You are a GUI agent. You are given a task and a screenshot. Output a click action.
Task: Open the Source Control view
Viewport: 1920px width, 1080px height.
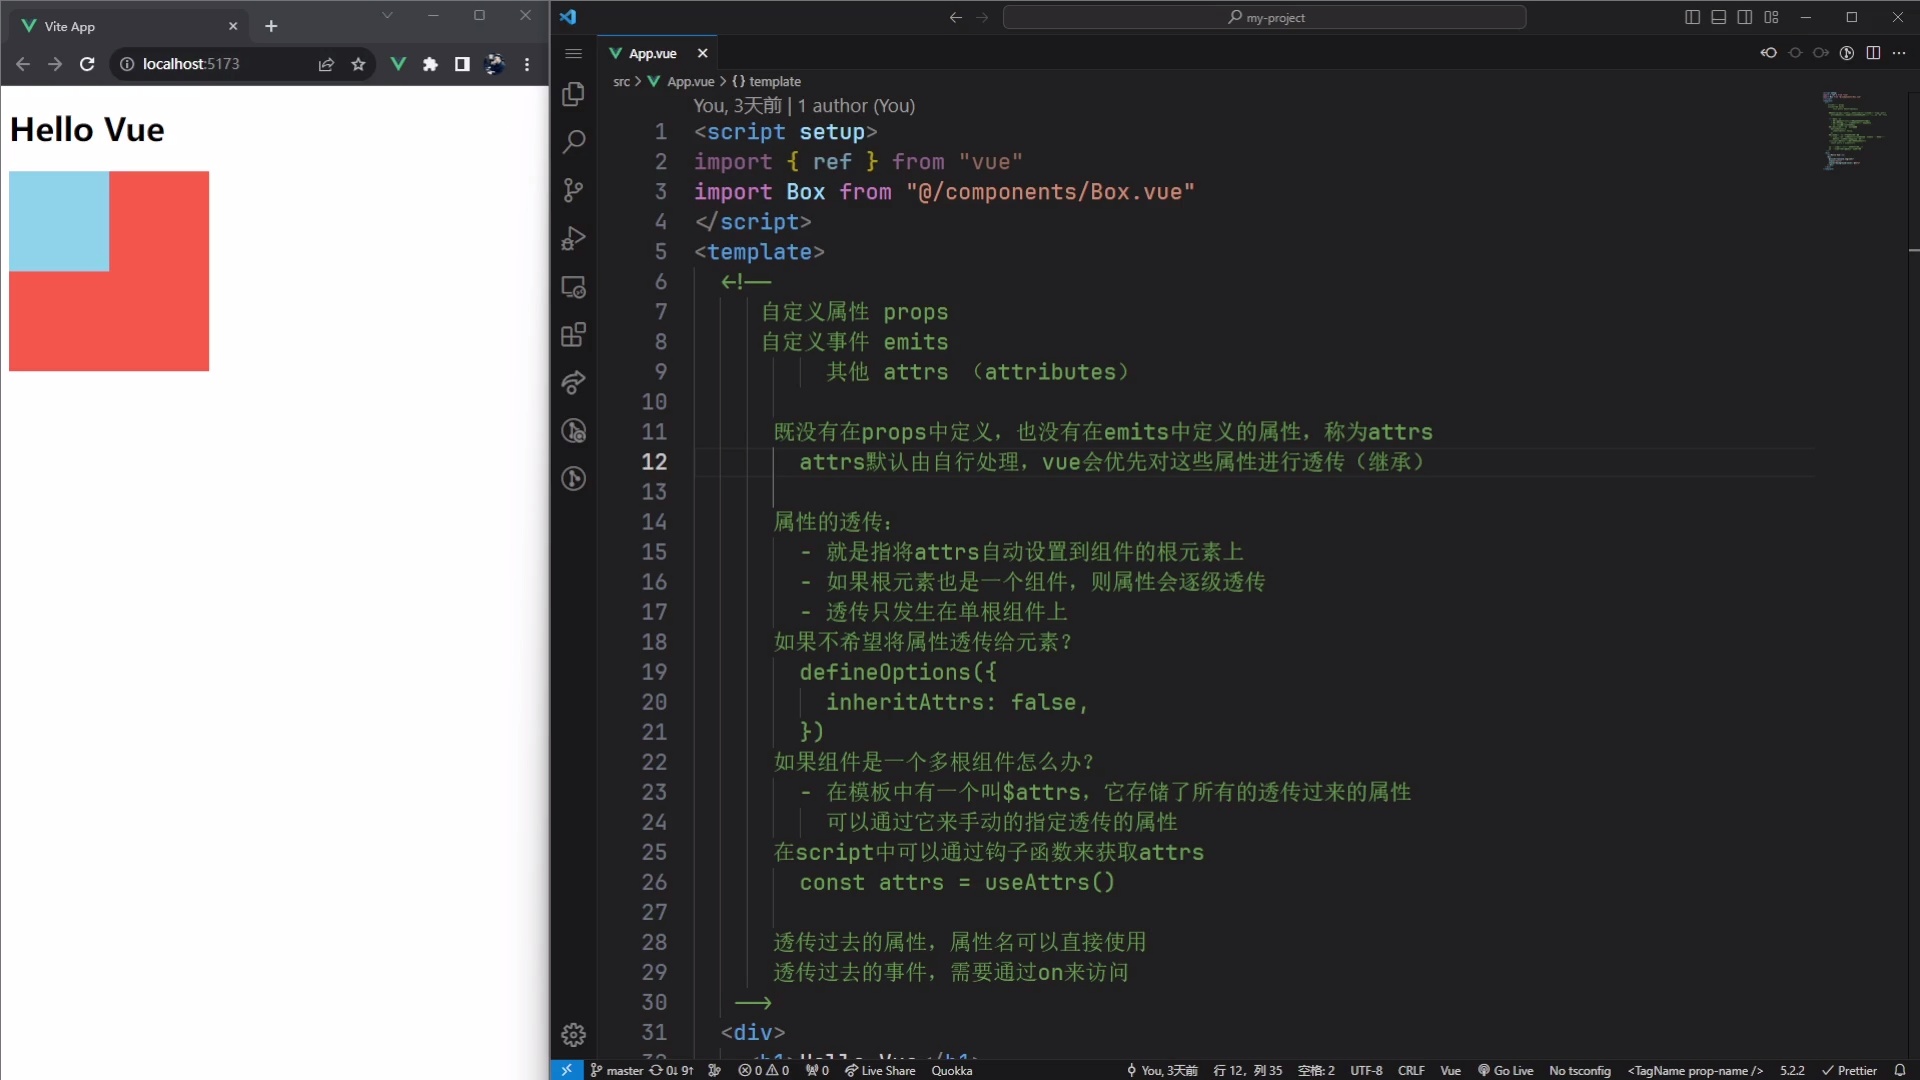point(574,190)
